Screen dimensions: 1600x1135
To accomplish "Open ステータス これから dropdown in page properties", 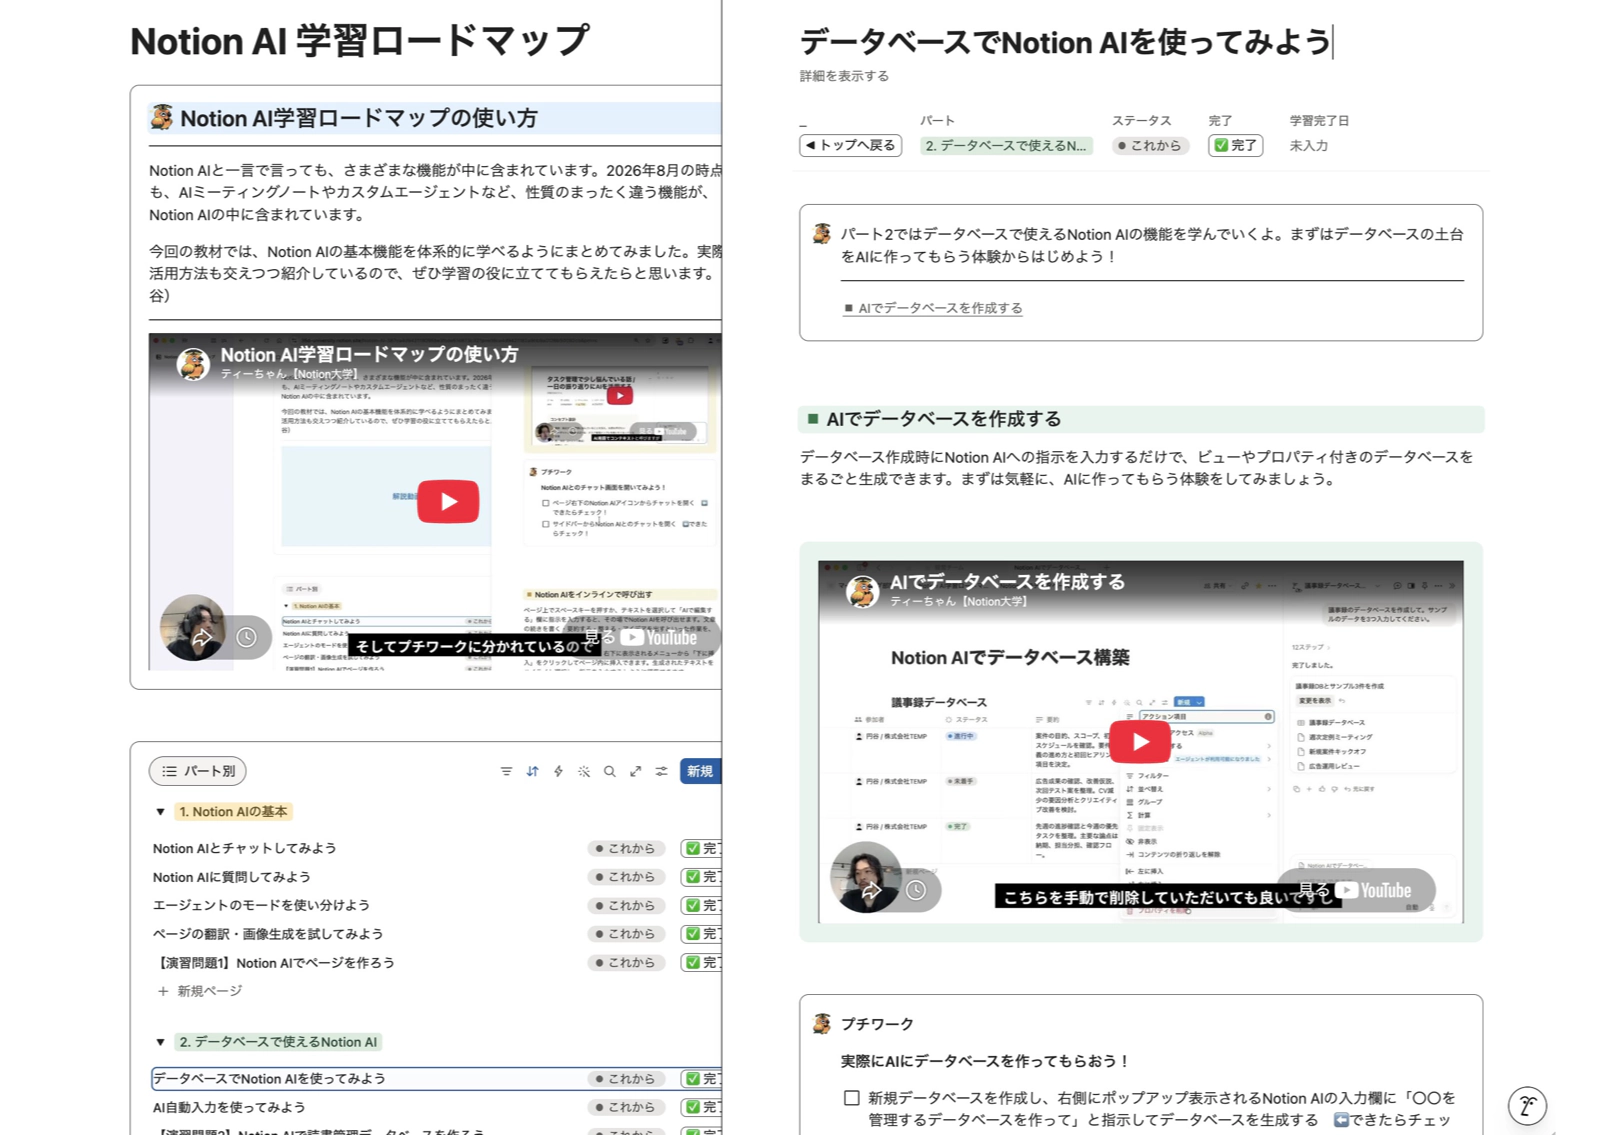I will pyautogui.click(x=1149, y=145).
